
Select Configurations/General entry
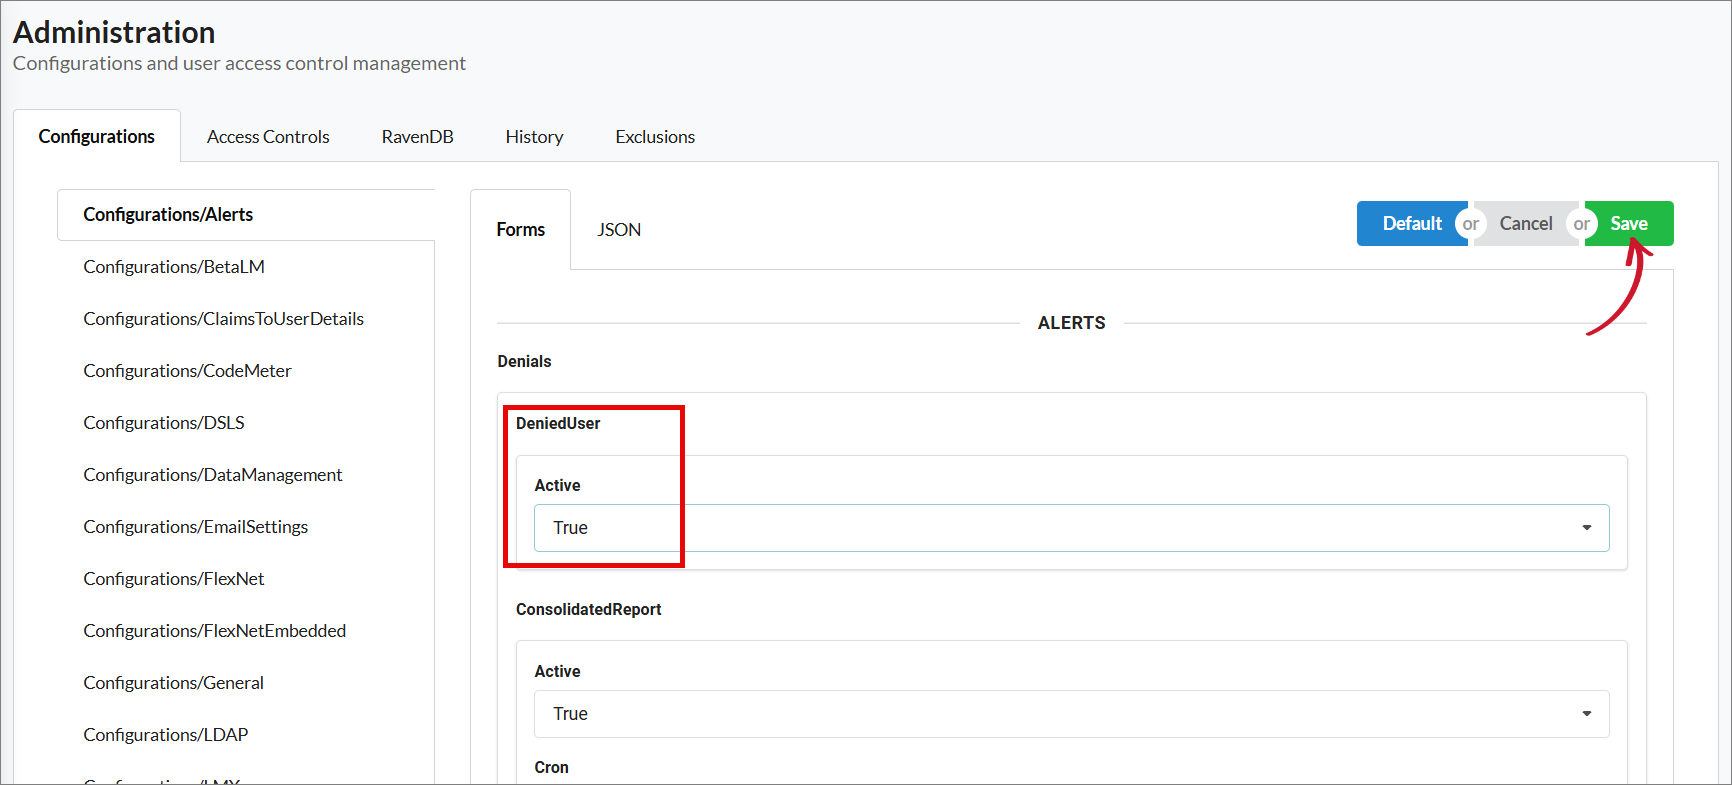coord(173,683)
